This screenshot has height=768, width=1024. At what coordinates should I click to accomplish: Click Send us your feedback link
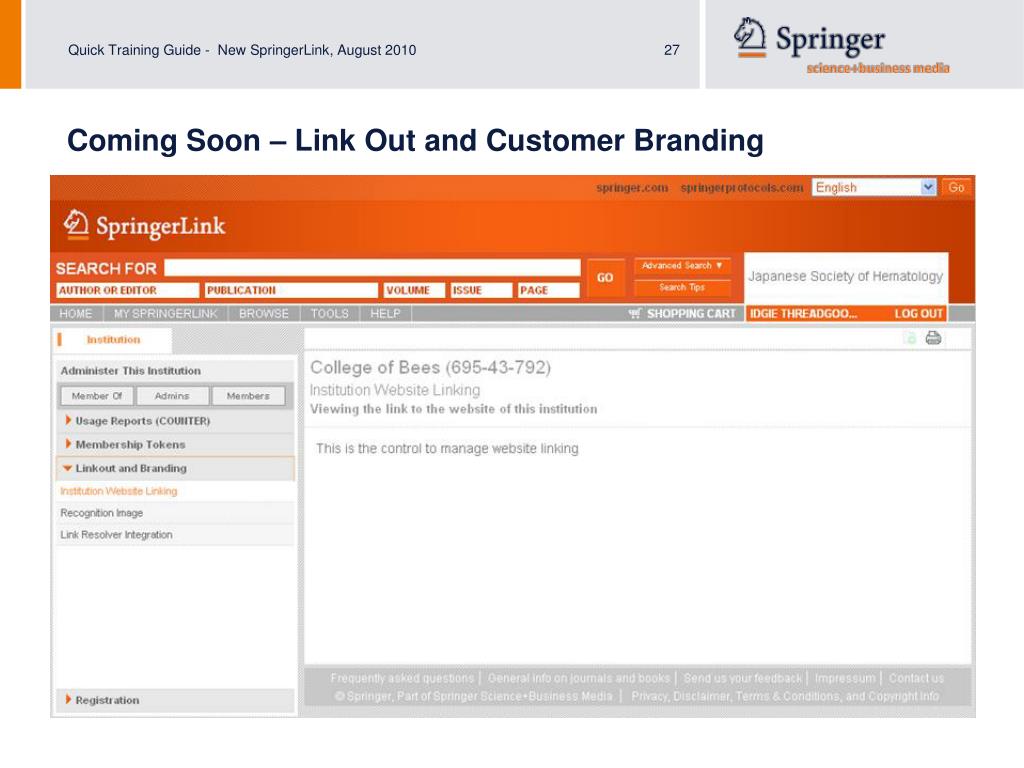[743, 679]
